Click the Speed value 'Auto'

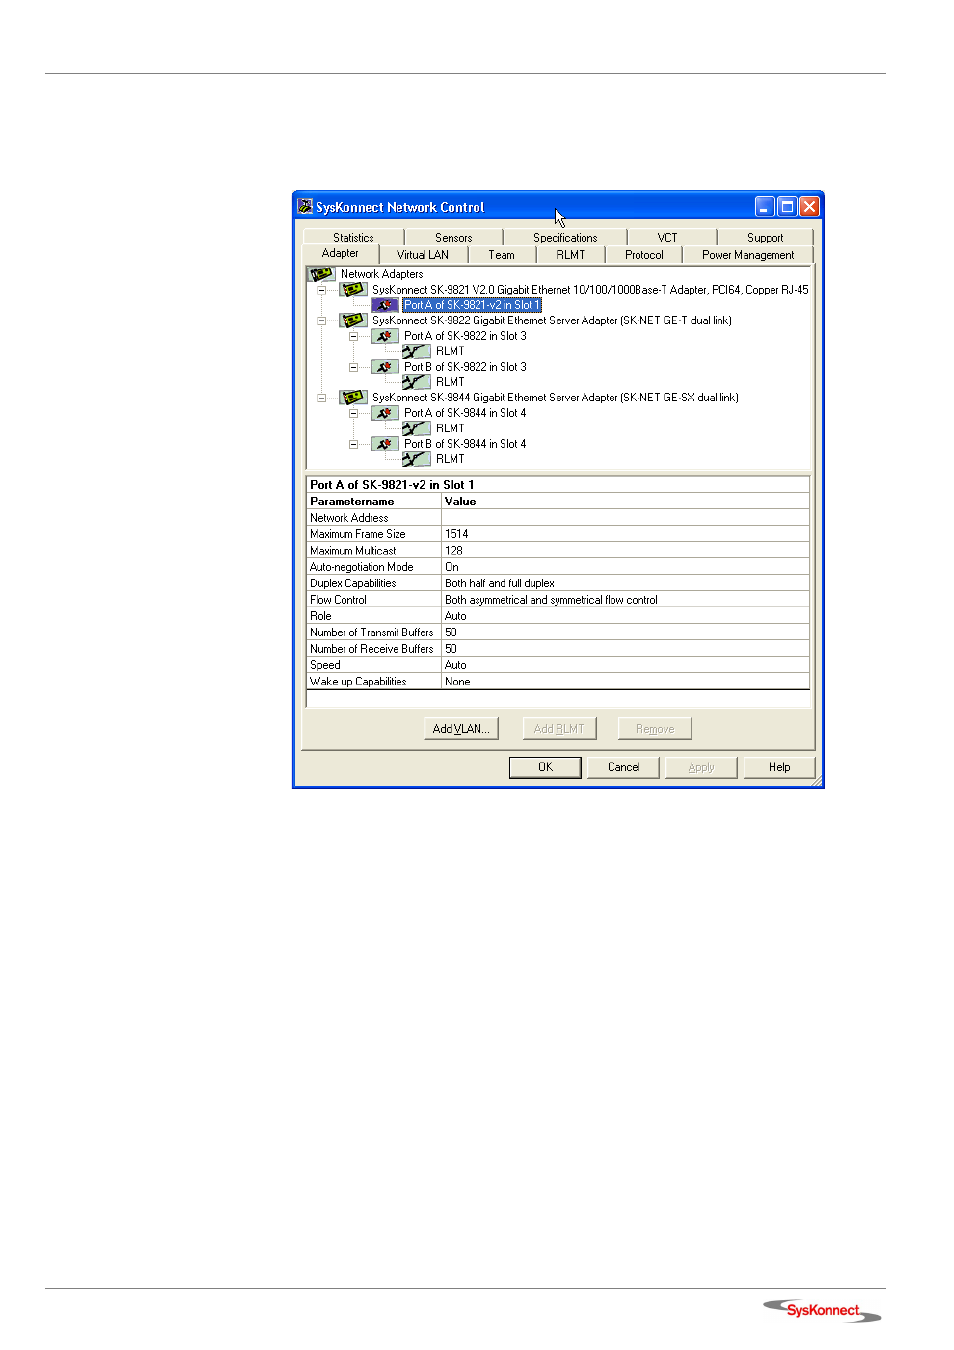tap(625, 665)
